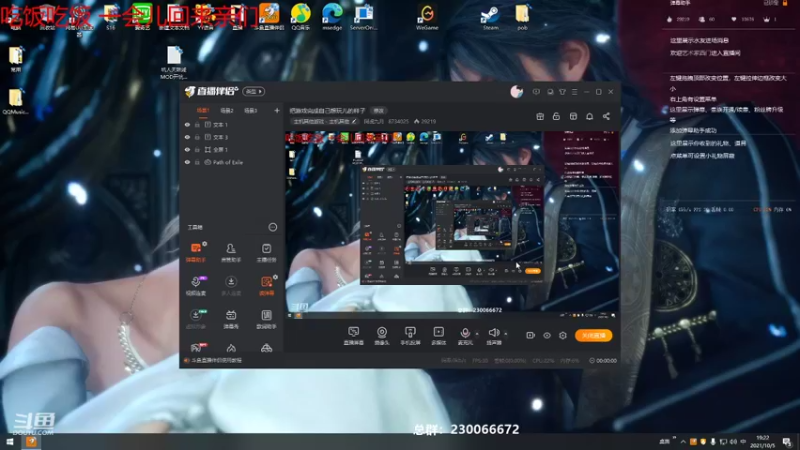Viewport: 800px width, 450px height.
Task: Switch to scene tab 2
Action: [227, 110]
